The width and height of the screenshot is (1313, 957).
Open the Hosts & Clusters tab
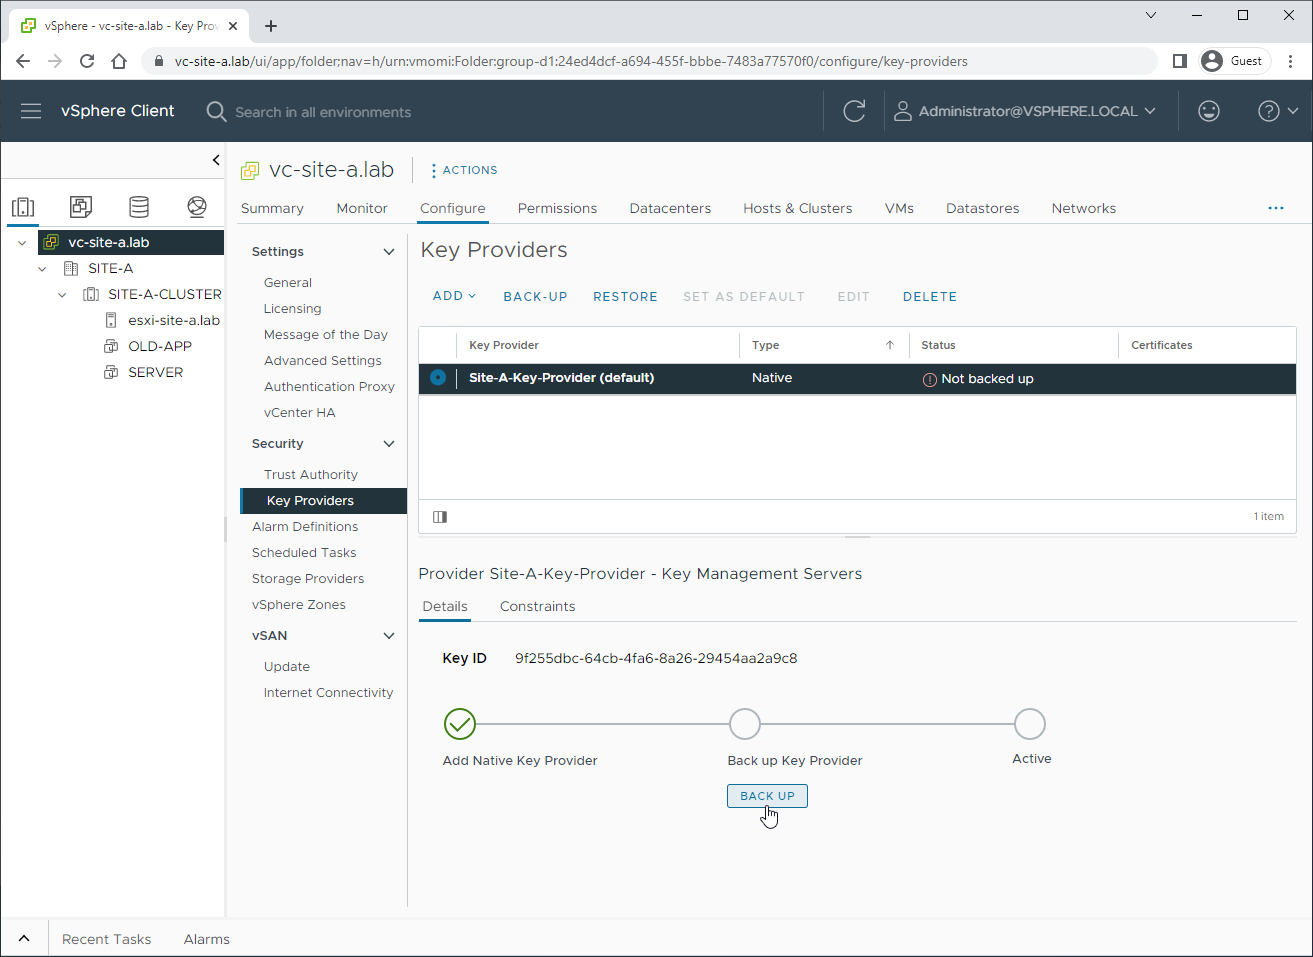pyautogui.click(x=798, y=208)
